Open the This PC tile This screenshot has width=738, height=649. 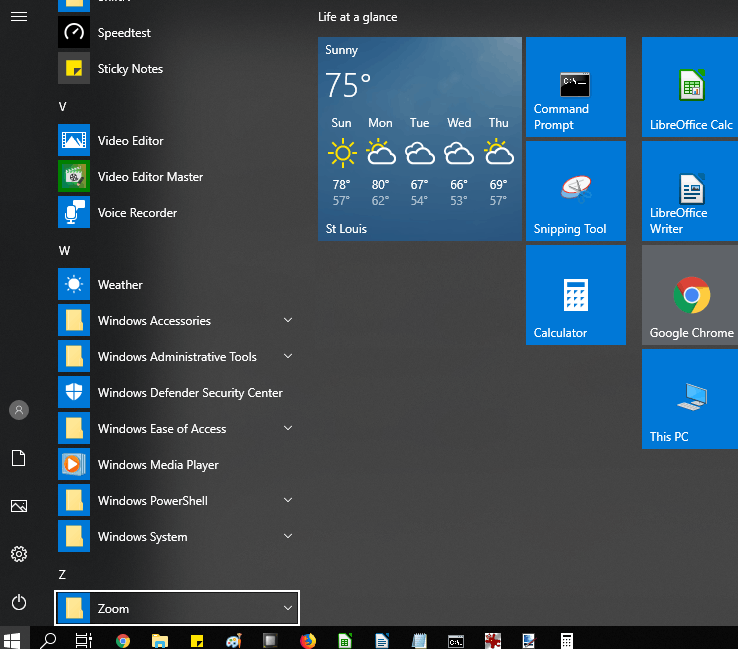tap(690, 399)
